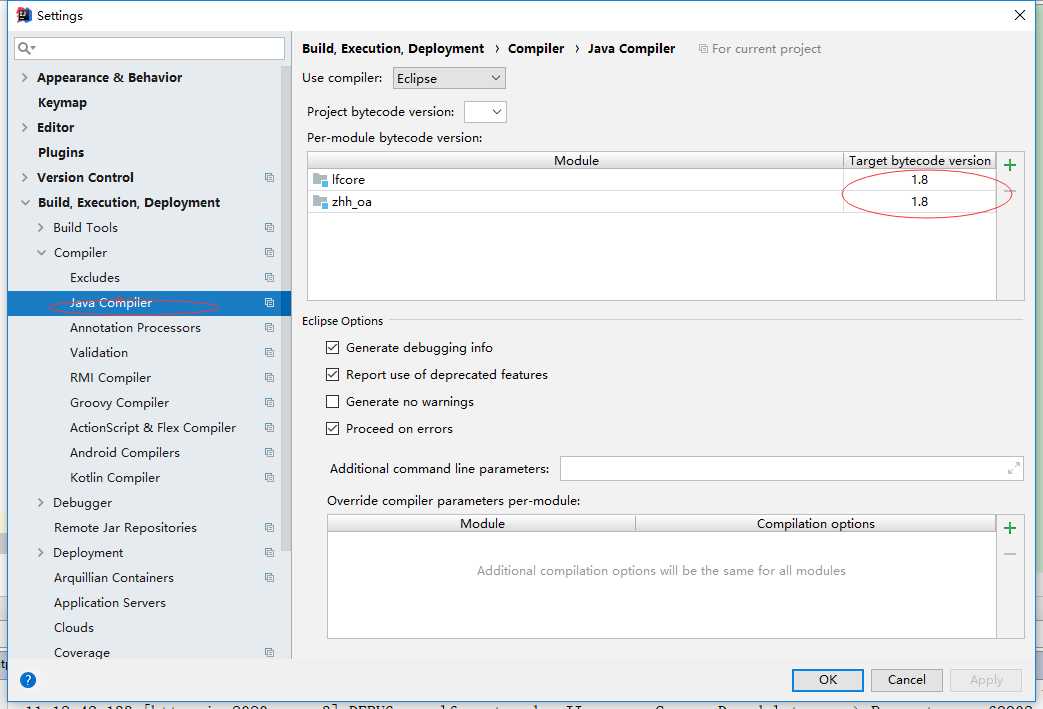Click the project-level icon next to Build Tools
1043x709 pixels.
click(269, 227)
